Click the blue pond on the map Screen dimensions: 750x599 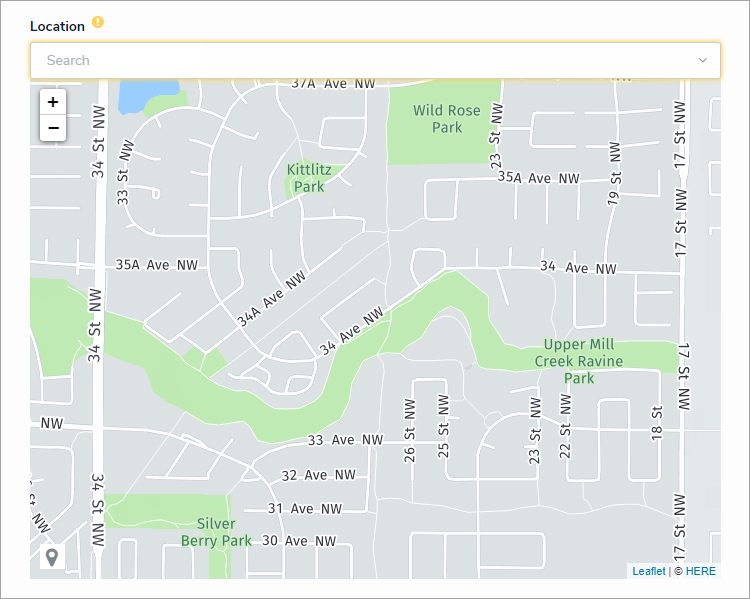pyautogui.click(x=148, y=97)
